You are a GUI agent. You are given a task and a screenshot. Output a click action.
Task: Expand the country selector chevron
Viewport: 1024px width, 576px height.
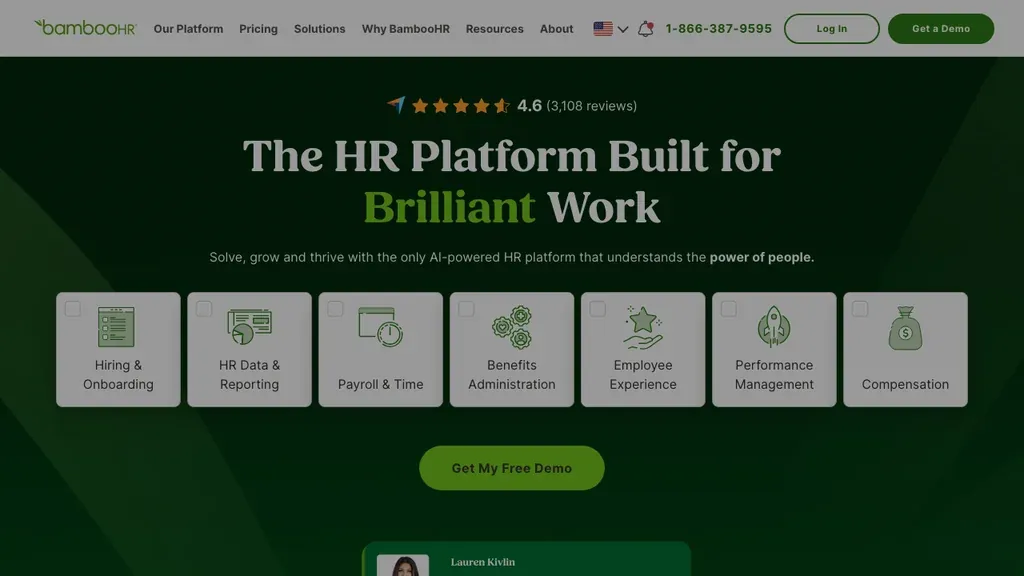pyautogui.click(x=623, y=29)
